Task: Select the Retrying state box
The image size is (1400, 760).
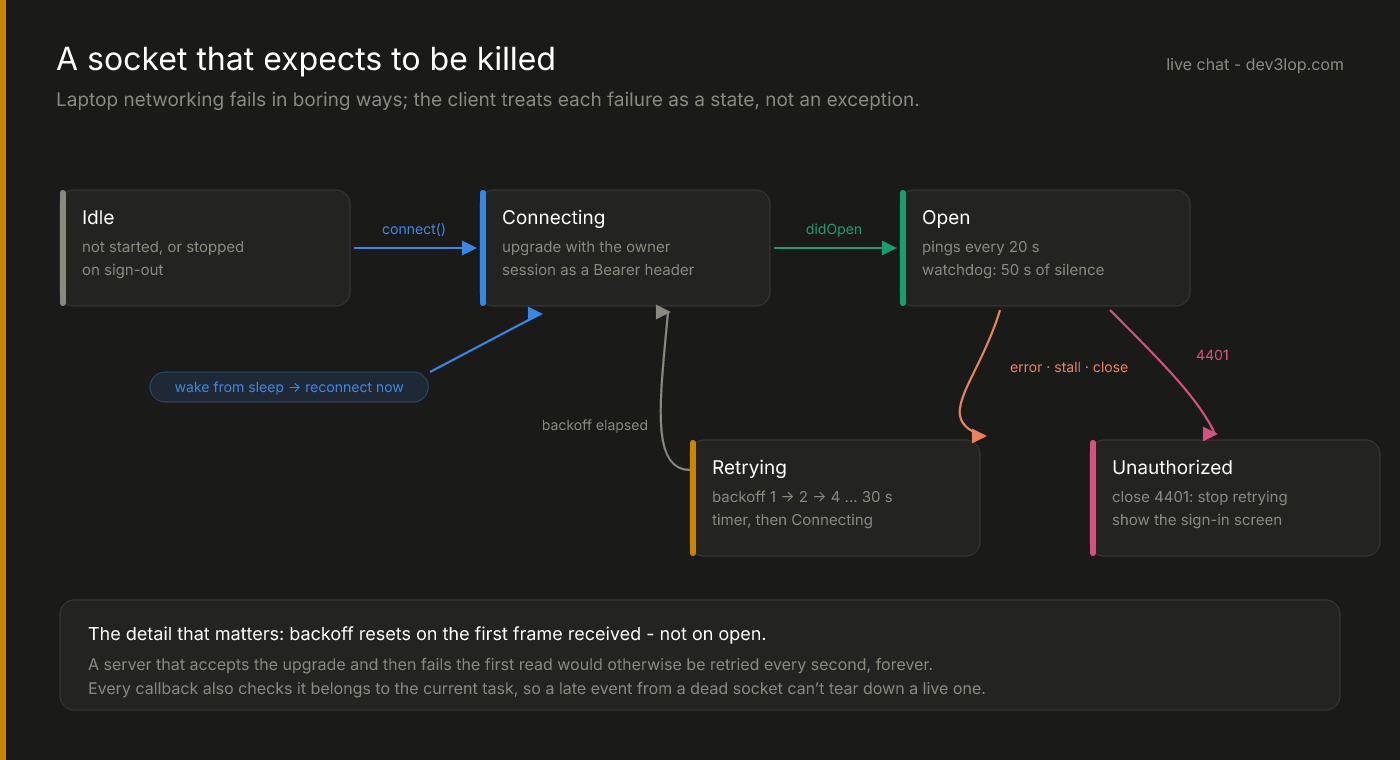Action: point(835,498)
